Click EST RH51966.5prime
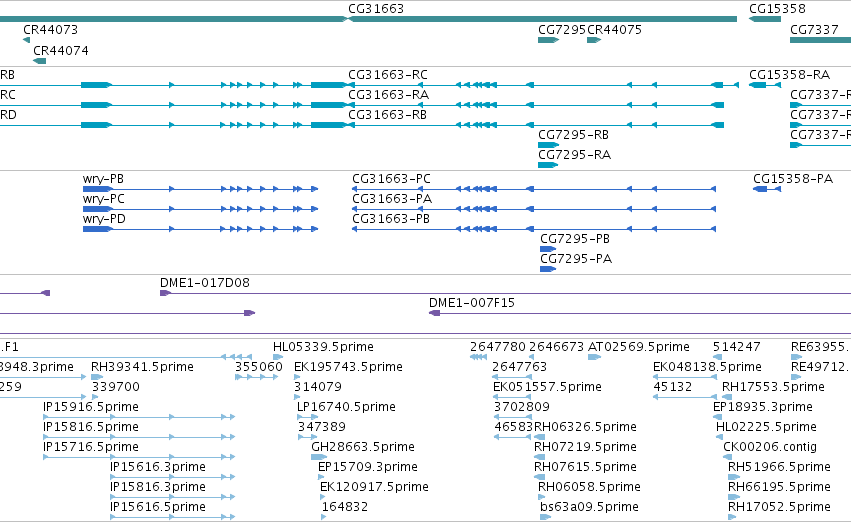Viewport: 851px width, 522px height. pos(779,467)
